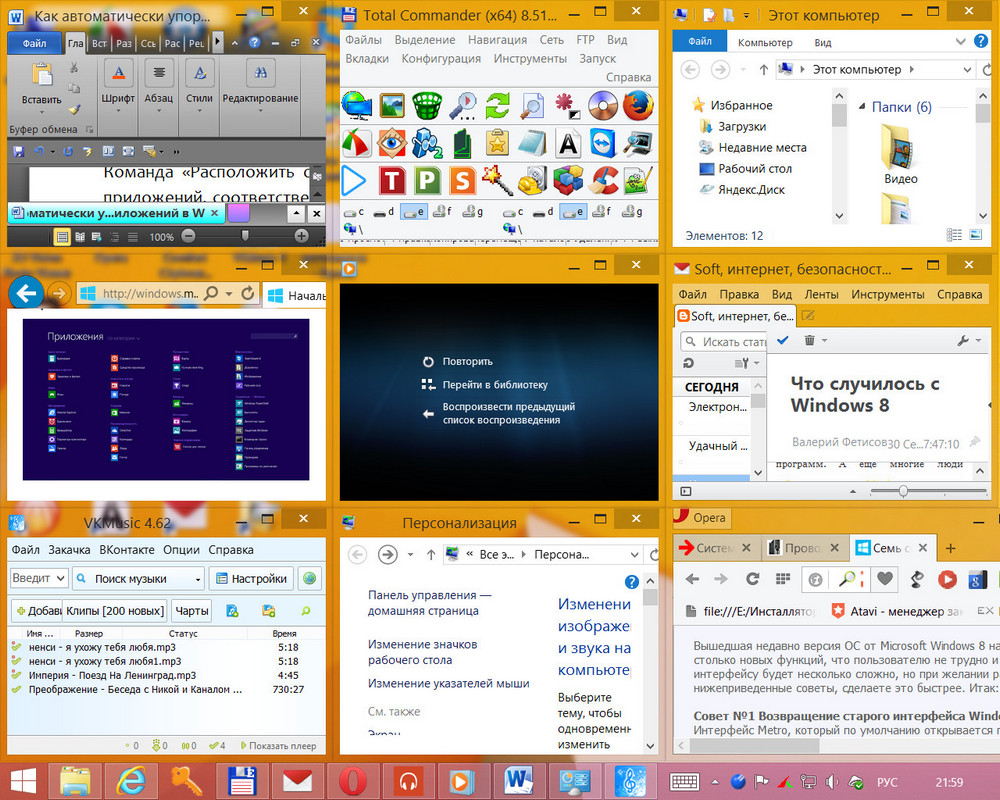Click the Искать search field in feed reader
1000x800 pixels.
coord(724,341)
